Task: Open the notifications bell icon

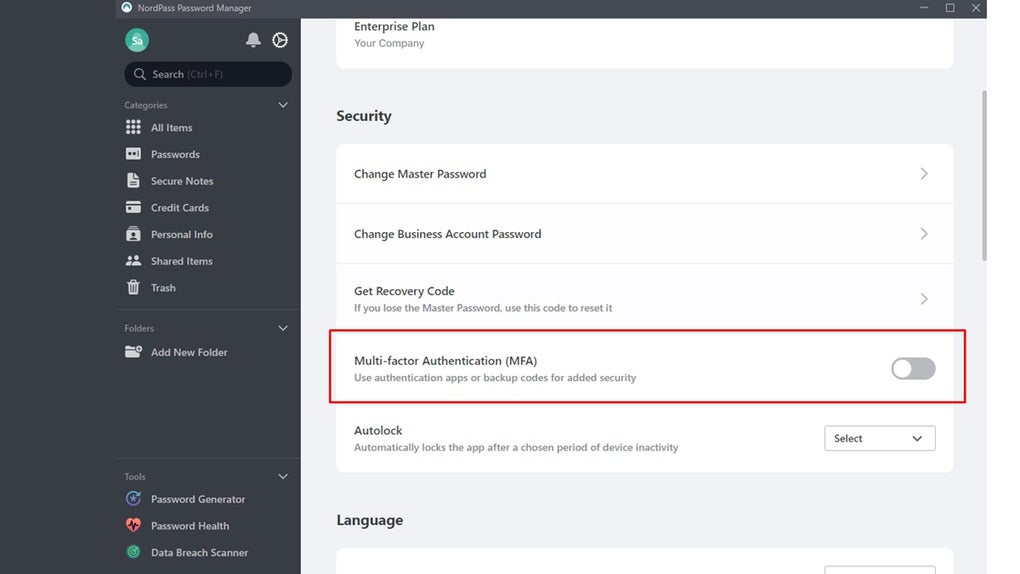Action: (x=253, y=40)
